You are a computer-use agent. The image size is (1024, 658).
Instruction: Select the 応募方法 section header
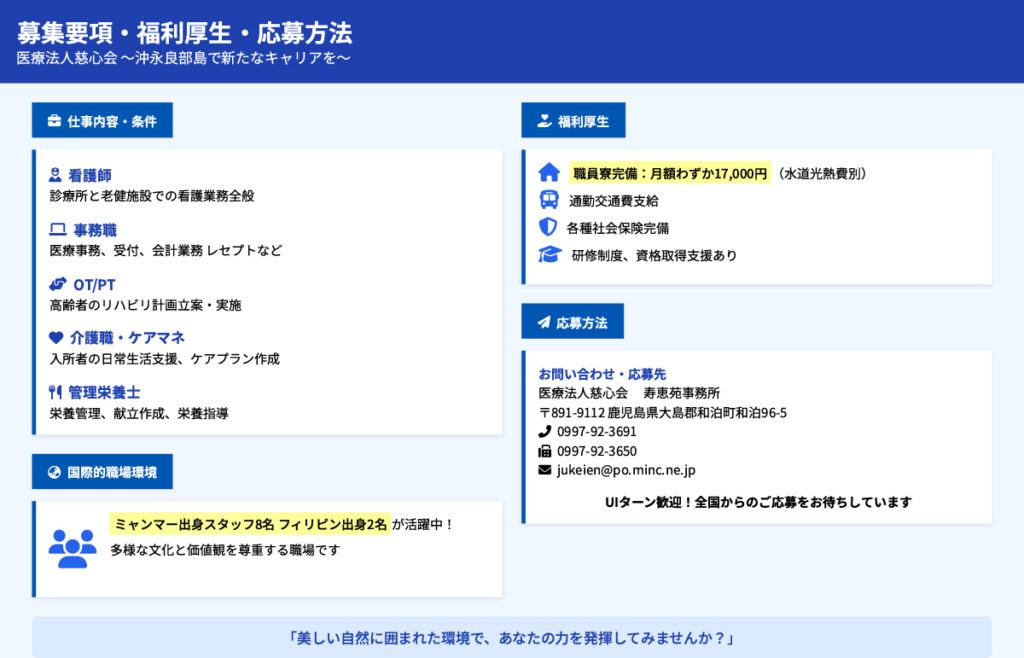[572, 322]
